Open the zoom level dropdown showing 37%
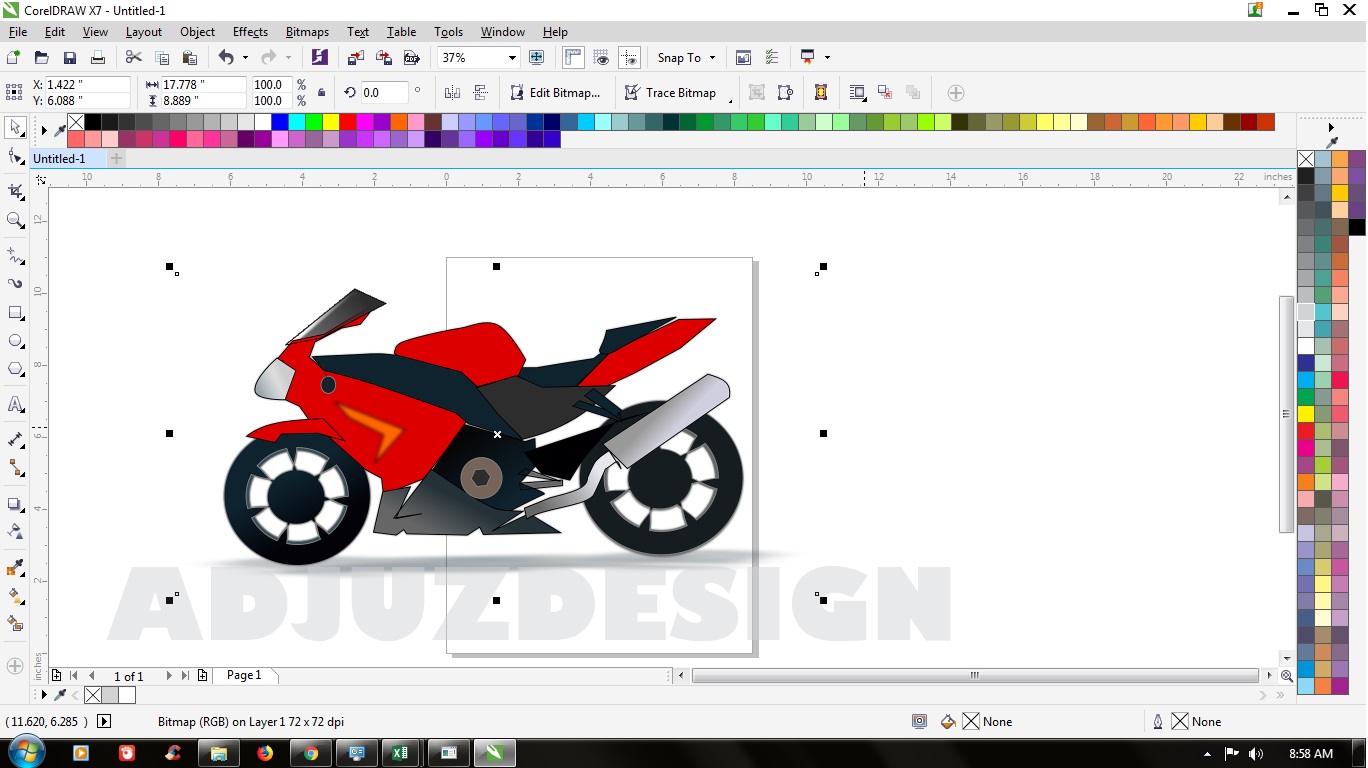This screenshot has width=1368, height=768. 510,57
